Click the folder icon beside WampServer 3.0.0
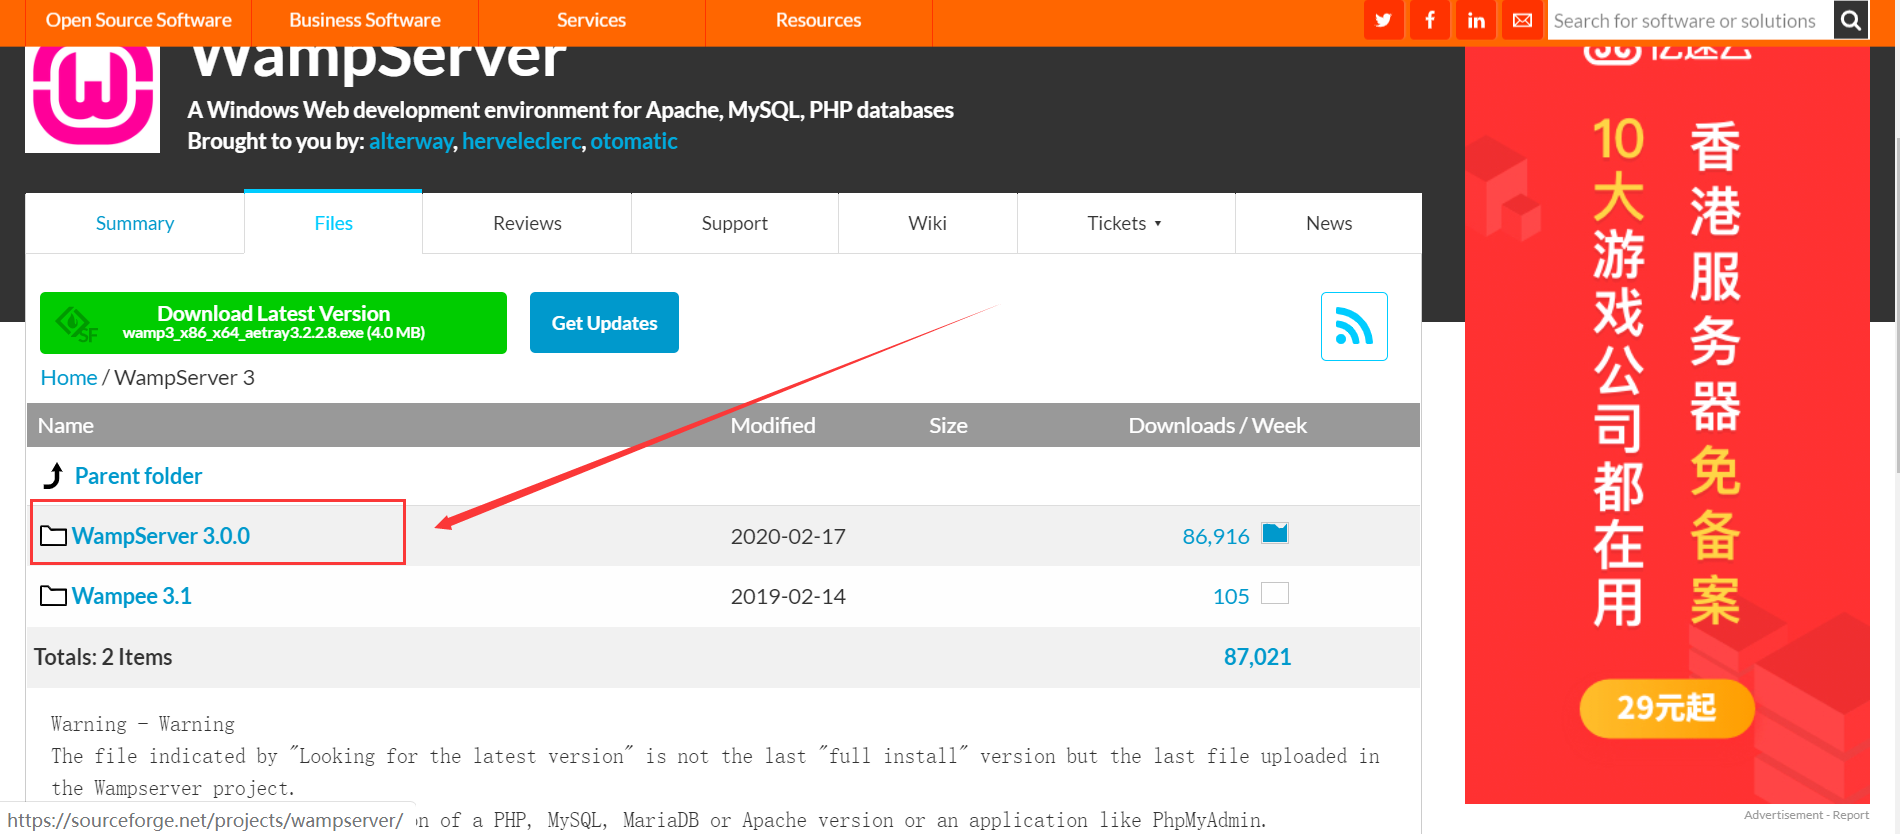Image resolution: width=1900 pixels, height=834 pixels. [53, 536]
